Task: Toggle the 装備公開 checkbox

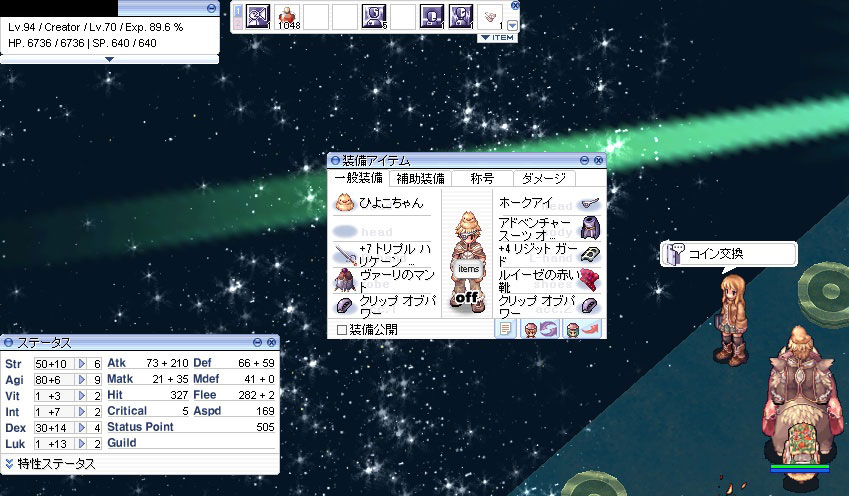Action: coord(342,330)
